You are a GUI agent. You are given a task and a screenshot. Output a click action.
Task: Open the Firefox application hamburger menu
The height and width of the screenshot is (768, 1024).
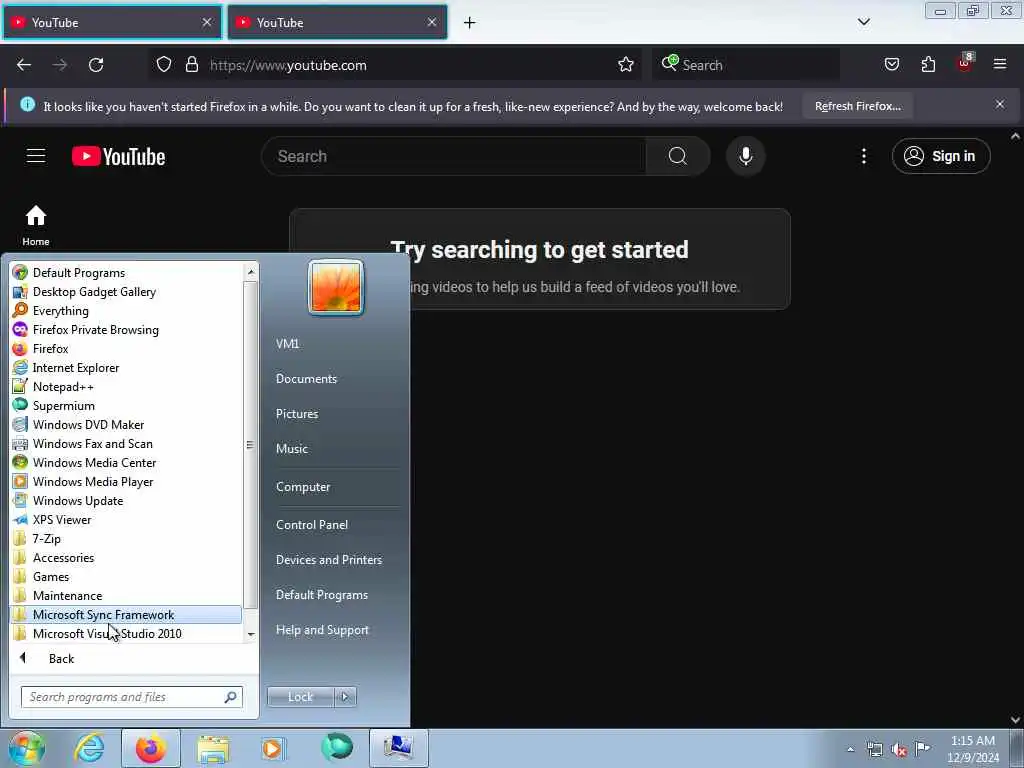click(1000, 64)
